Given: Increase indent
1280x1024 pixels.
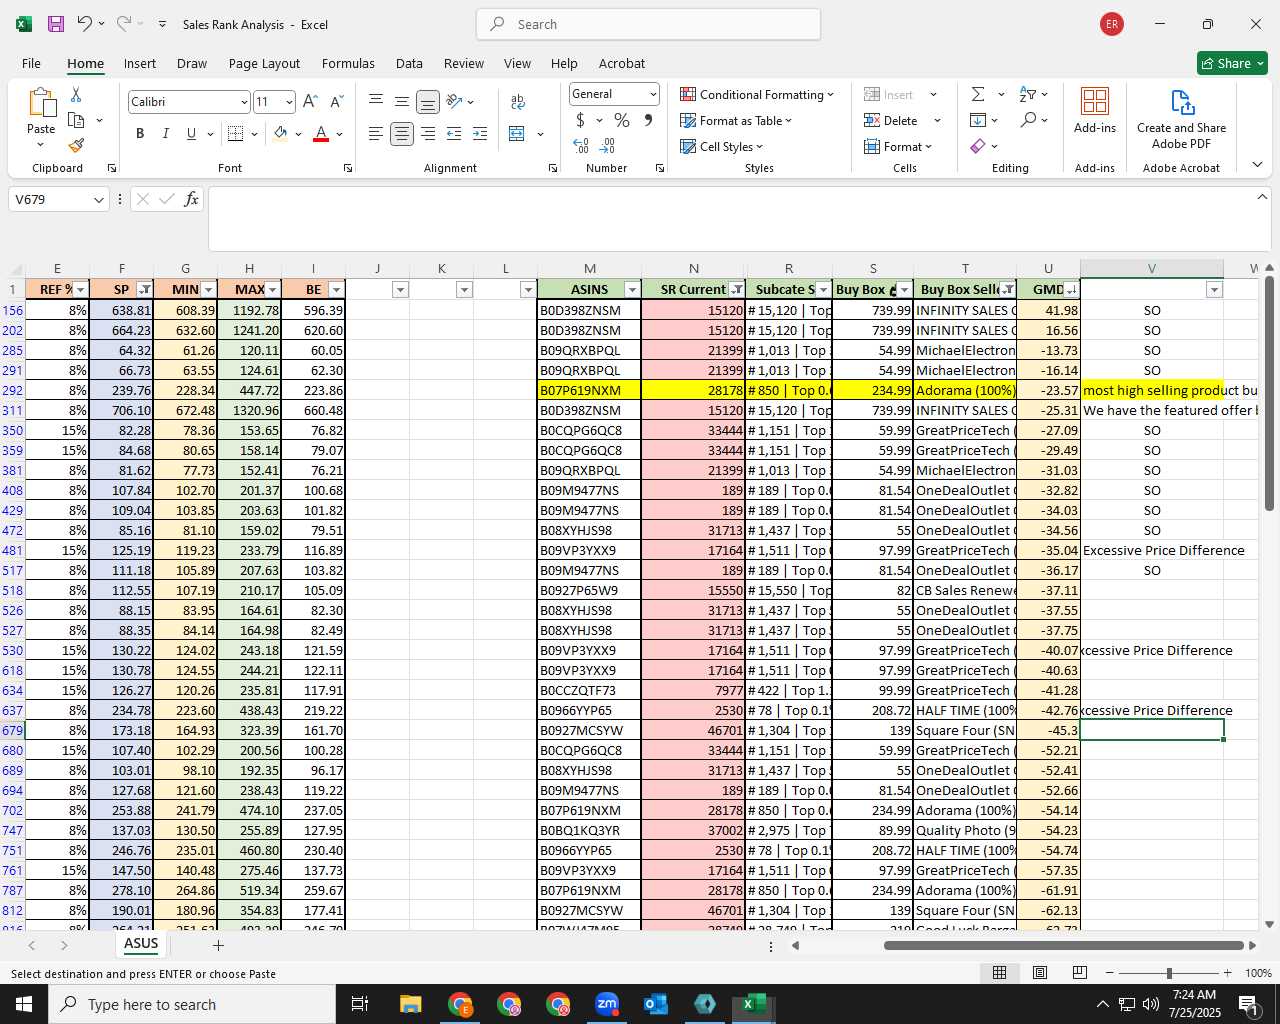Looking at the screenshot, I should click(480, 134).
